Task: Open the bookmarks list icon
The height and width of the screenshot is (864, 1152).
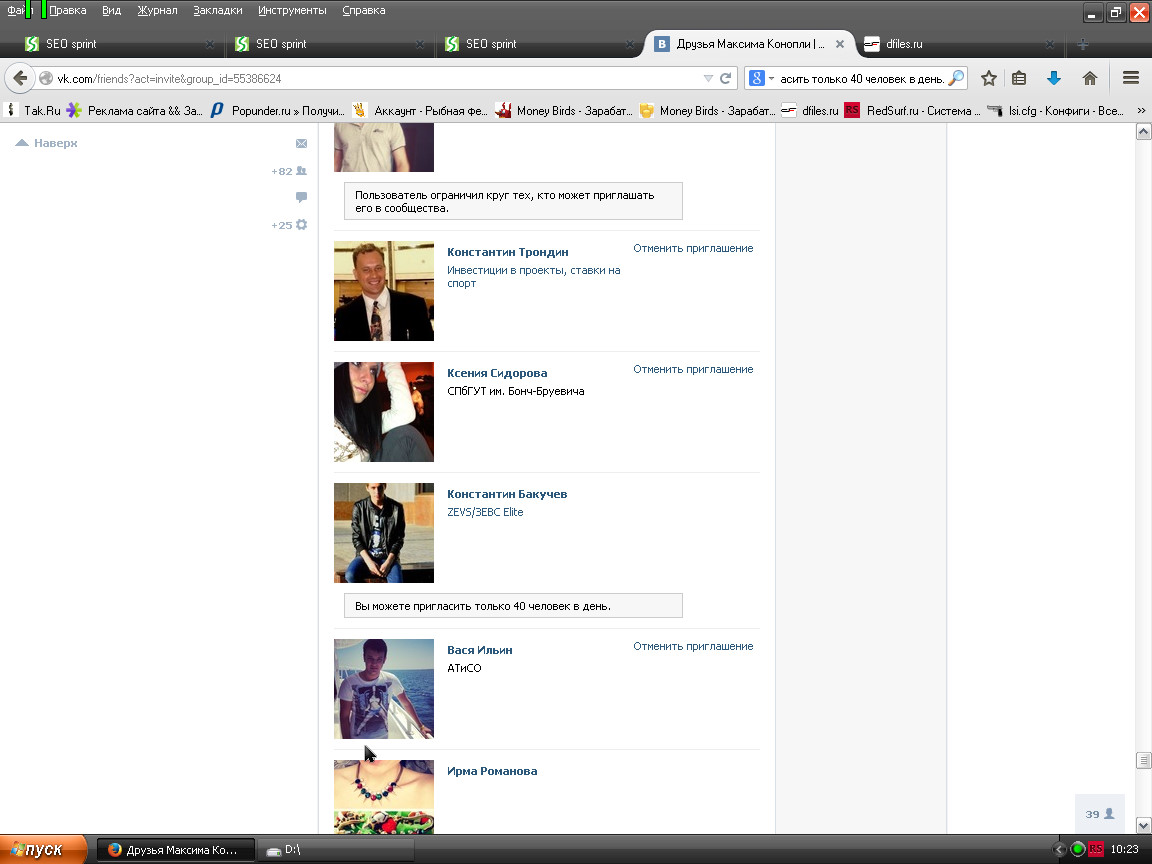Action: coord(1019,78)
